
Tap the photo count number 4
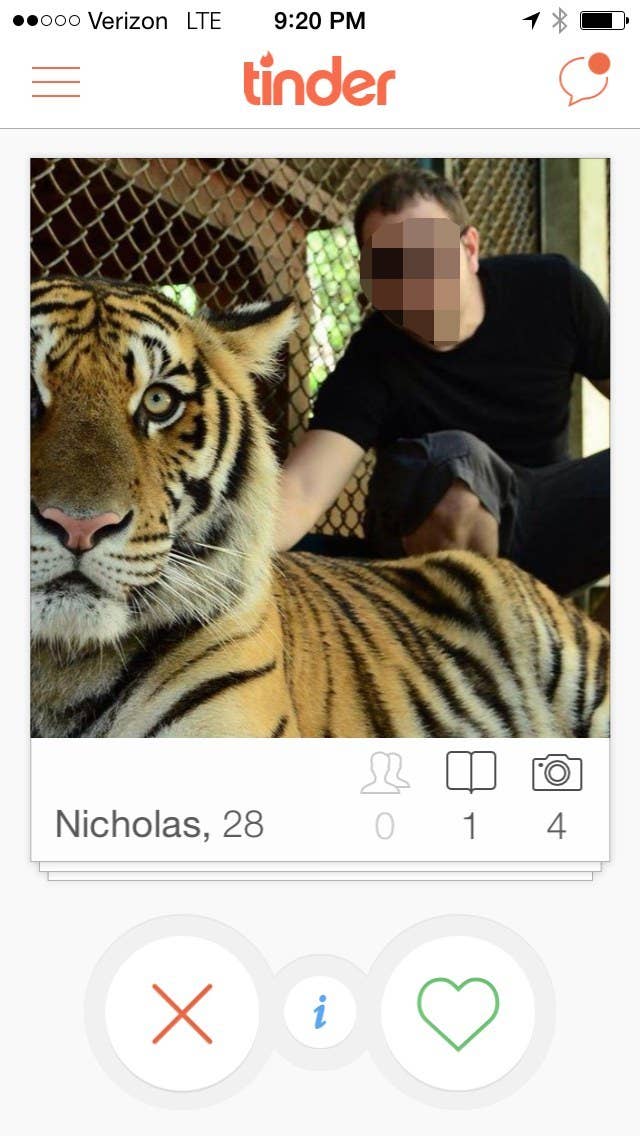pyautogui.click(x=557, y=826)
